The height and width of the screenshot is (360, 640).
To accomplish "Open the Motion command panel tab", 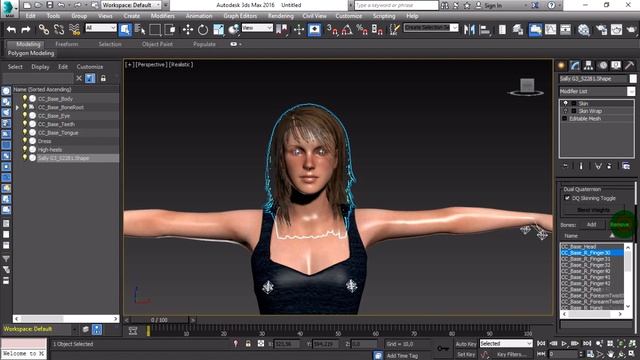I will (x=602, y=65).
